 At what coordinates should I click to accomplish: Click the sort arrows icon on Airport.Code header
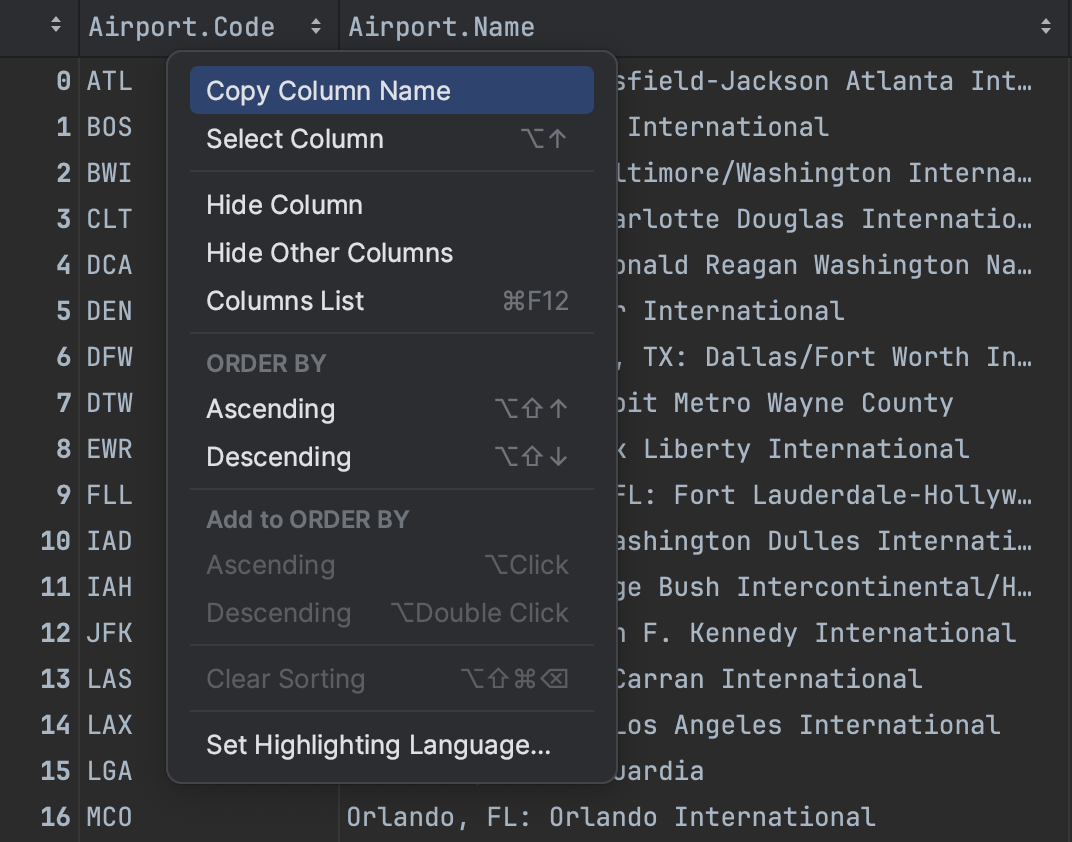317,27
